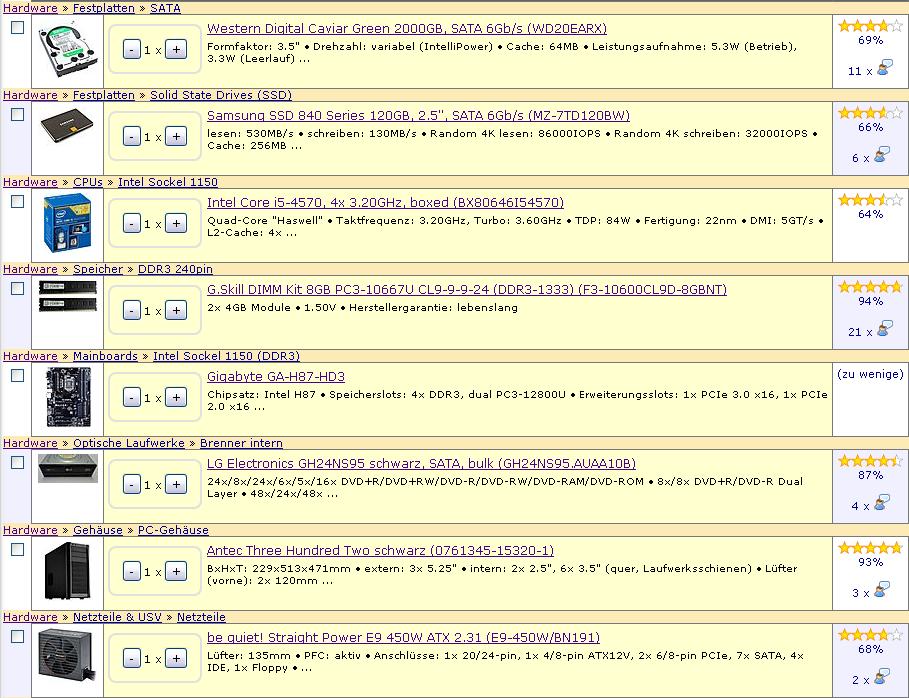Image resolution: width=909 pixels, height=698 pixels.
Task: Open the Gigabyte mainboard thumbnail
Action: click(x=67, y=397)
